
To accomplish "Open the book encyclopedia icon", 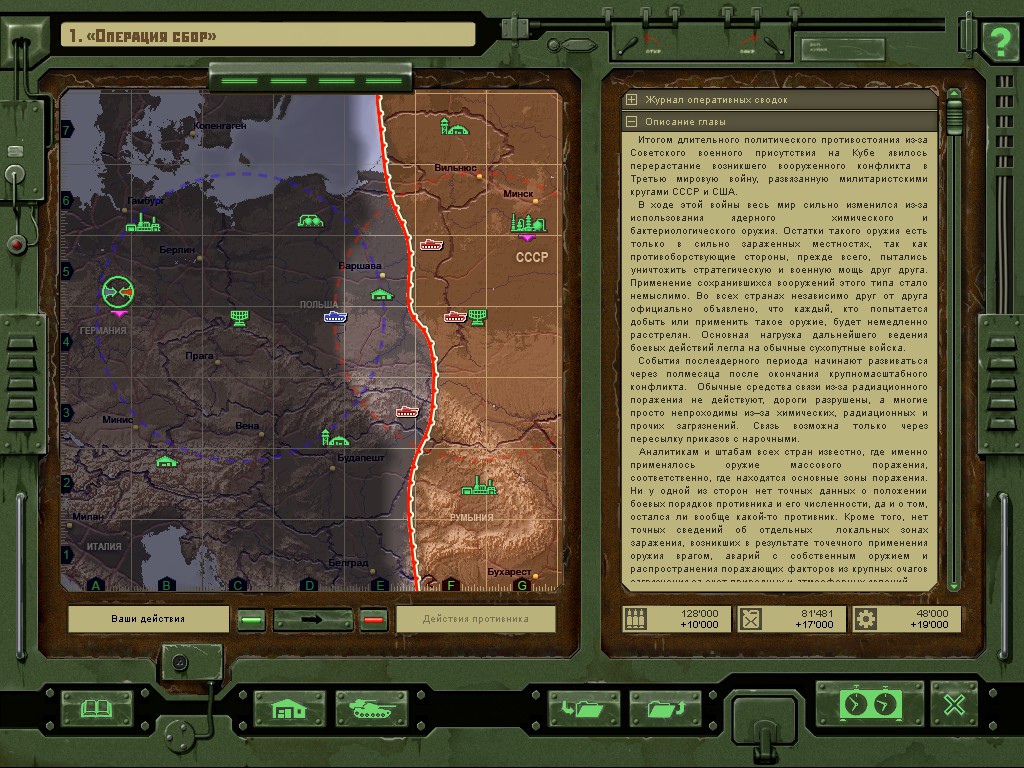I will pos(97,708).
